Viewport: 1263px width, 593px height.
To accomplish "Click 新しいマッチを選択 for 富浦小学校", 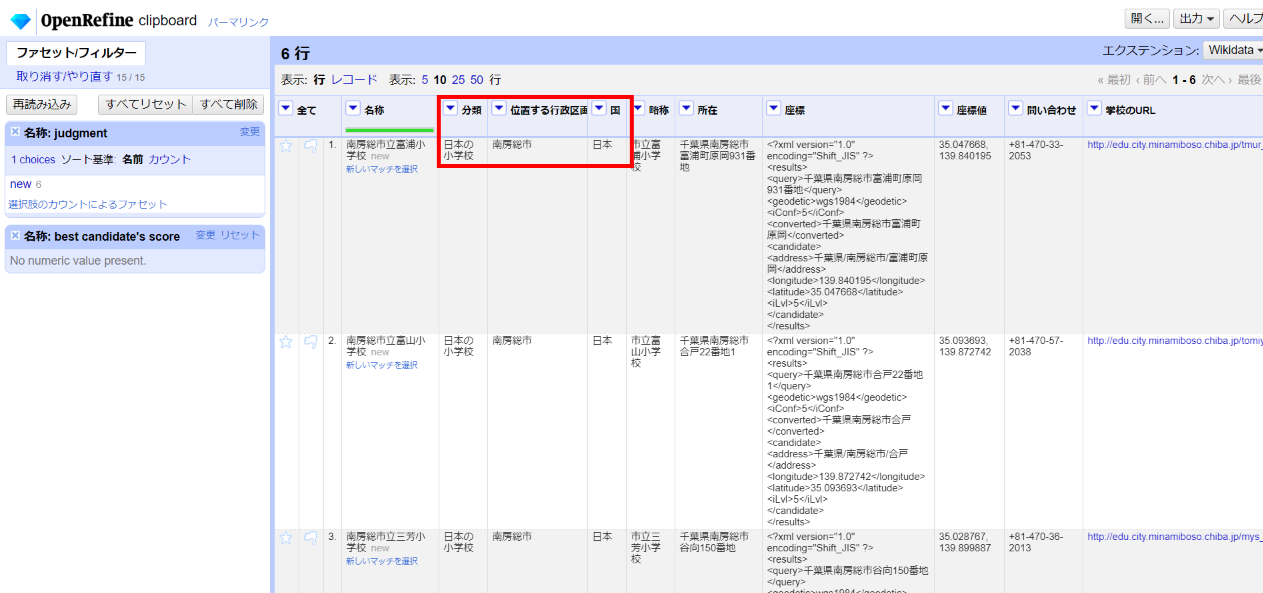I will pyautogui.click(x=382, y=169).
